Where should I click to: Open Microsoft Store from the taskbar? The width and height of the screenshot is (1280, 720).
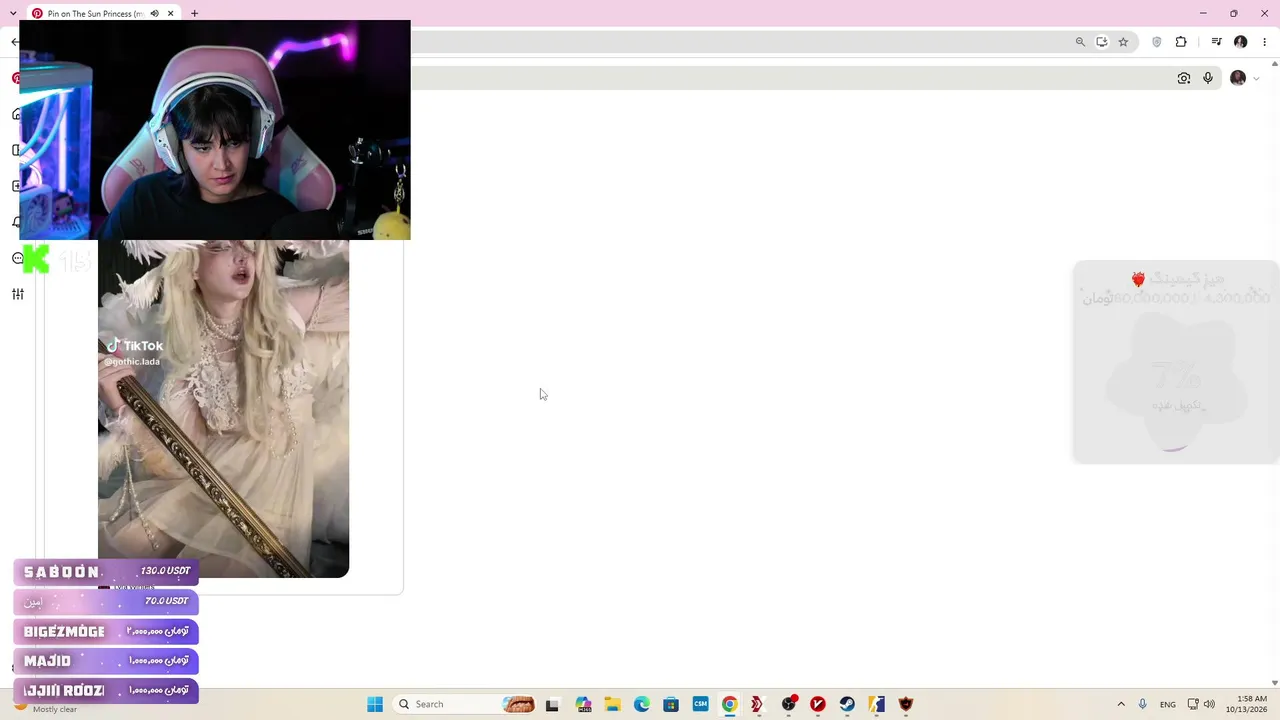pos(671,704)
